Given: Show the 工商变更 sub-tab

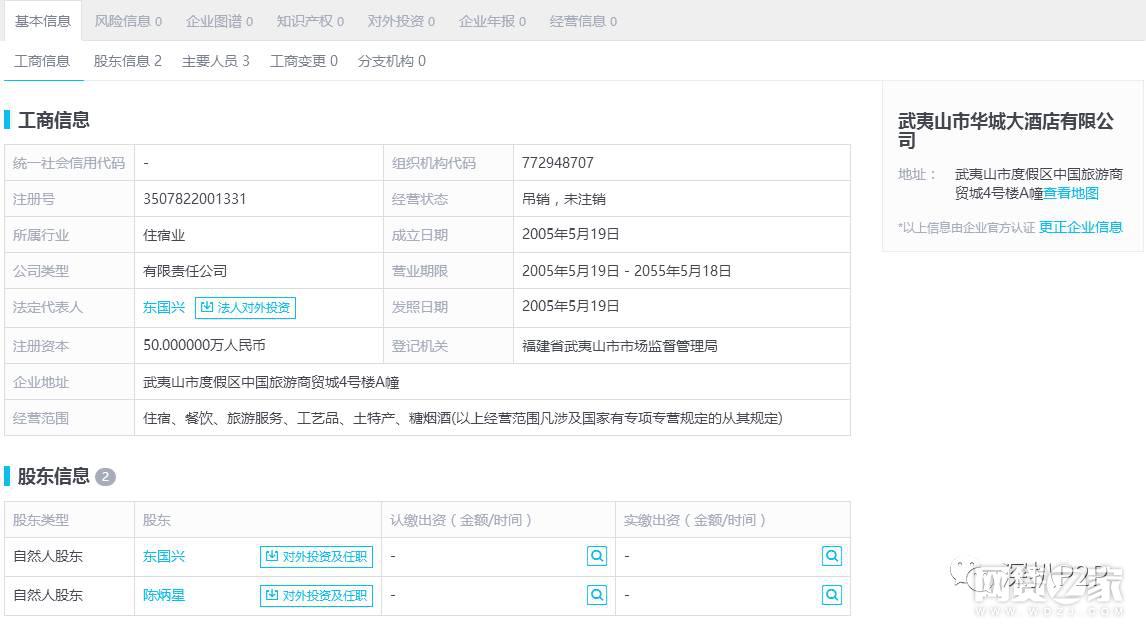Looking at the screenshot, I should click(x=304, y=61).
